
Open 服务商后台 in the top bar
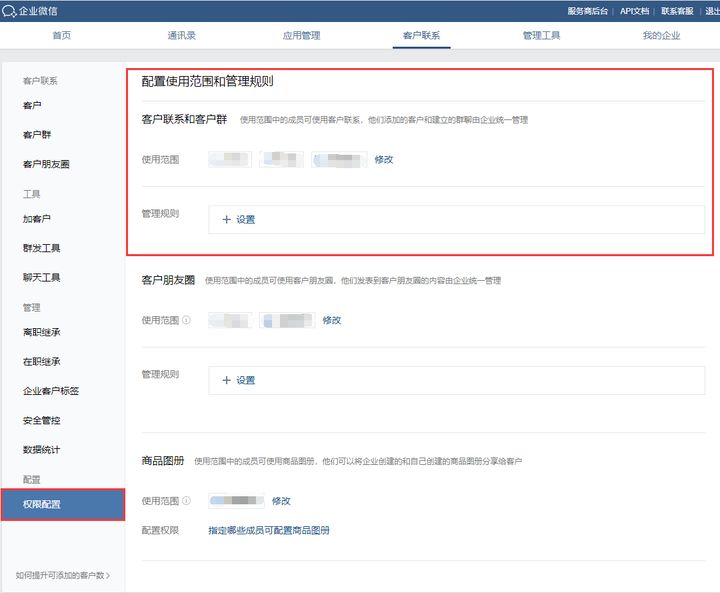click(587, 11)
